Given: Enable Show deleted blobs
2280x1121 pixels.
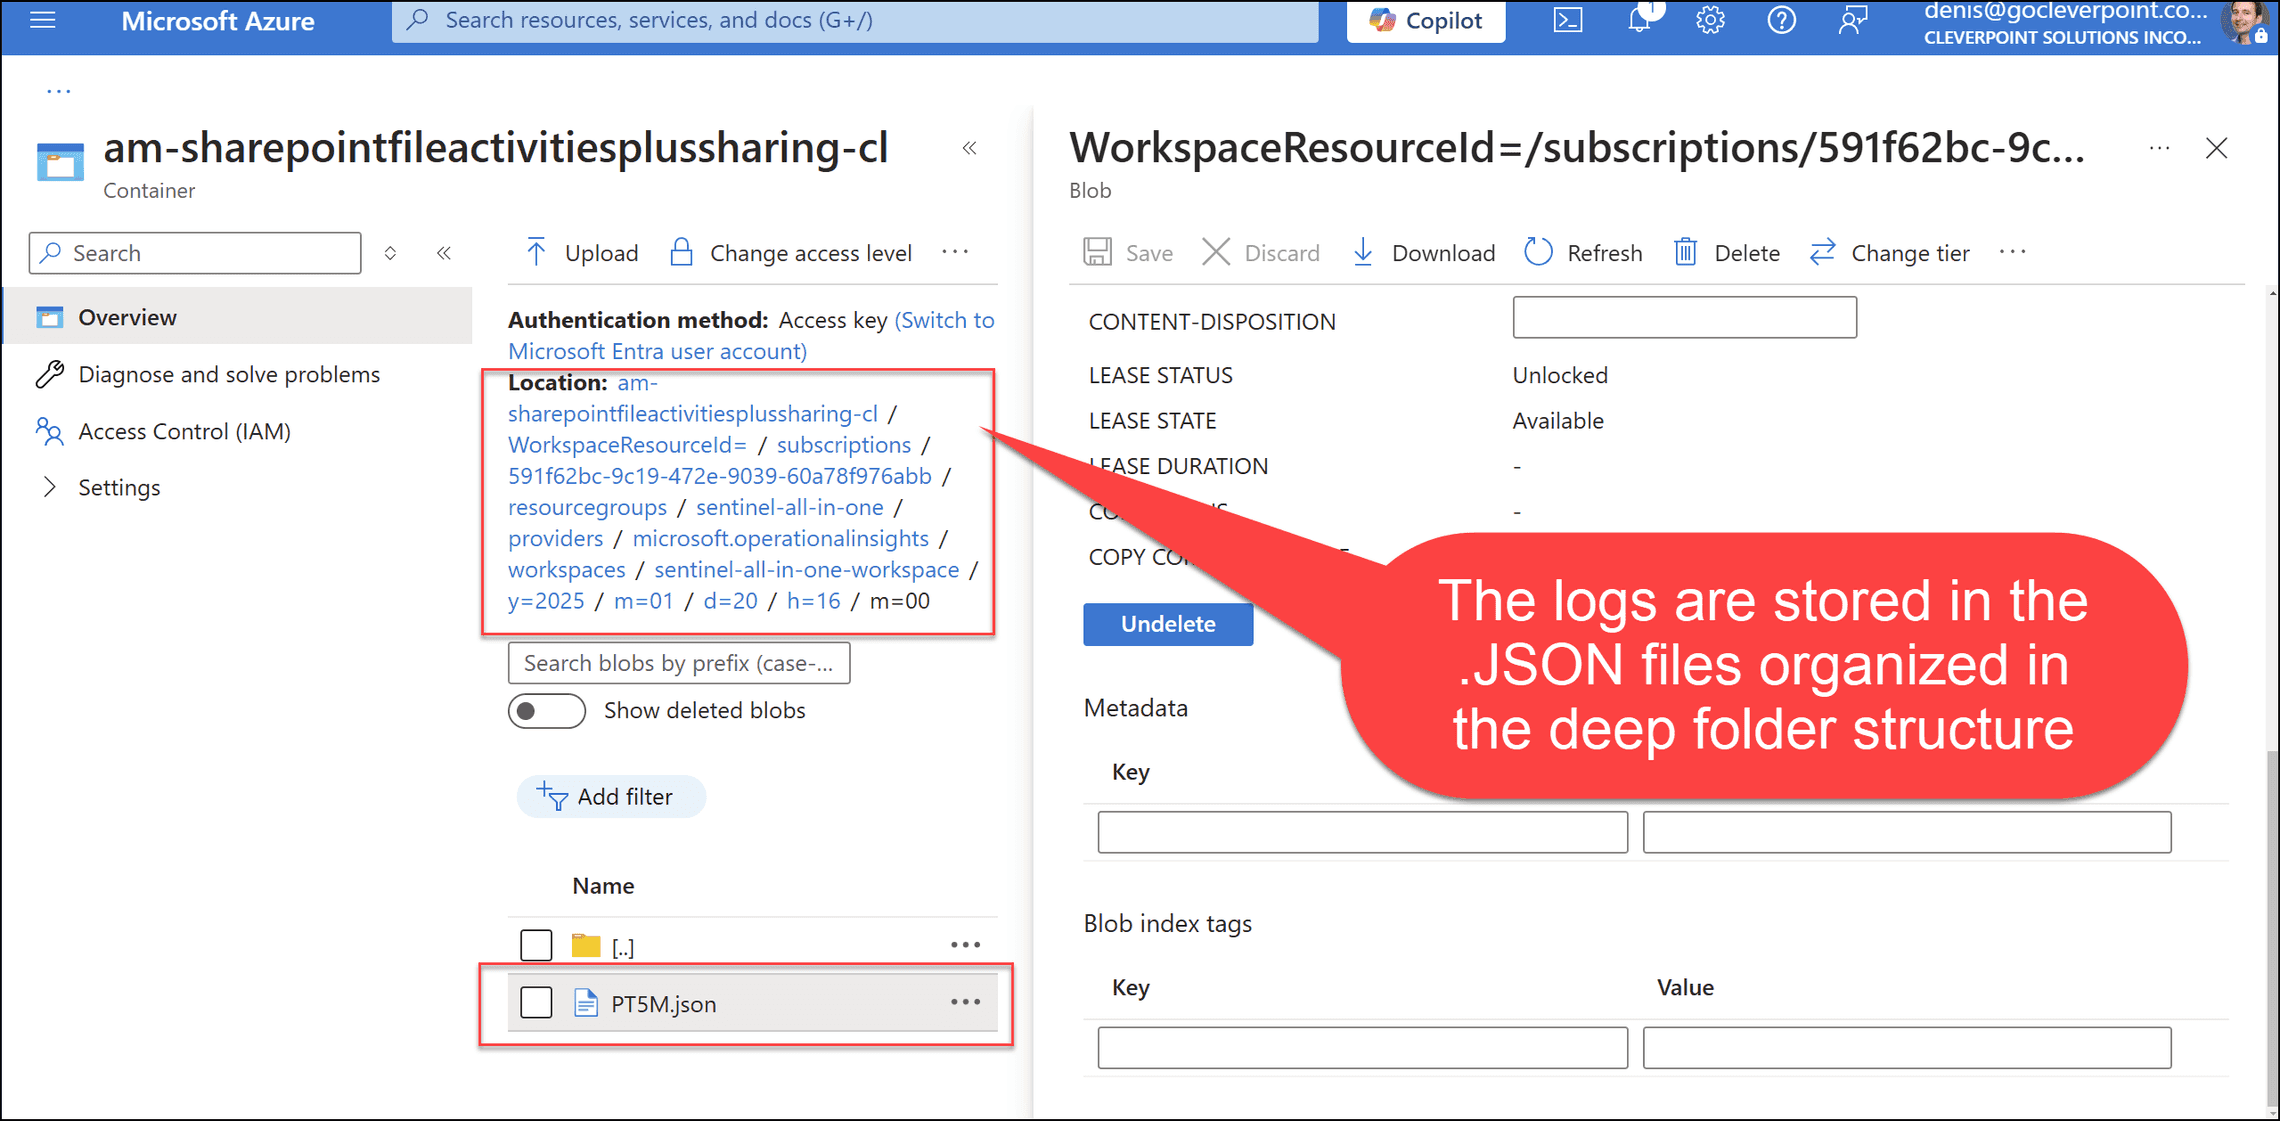Looking at the screenshot, I should click(x=546, y=710).
